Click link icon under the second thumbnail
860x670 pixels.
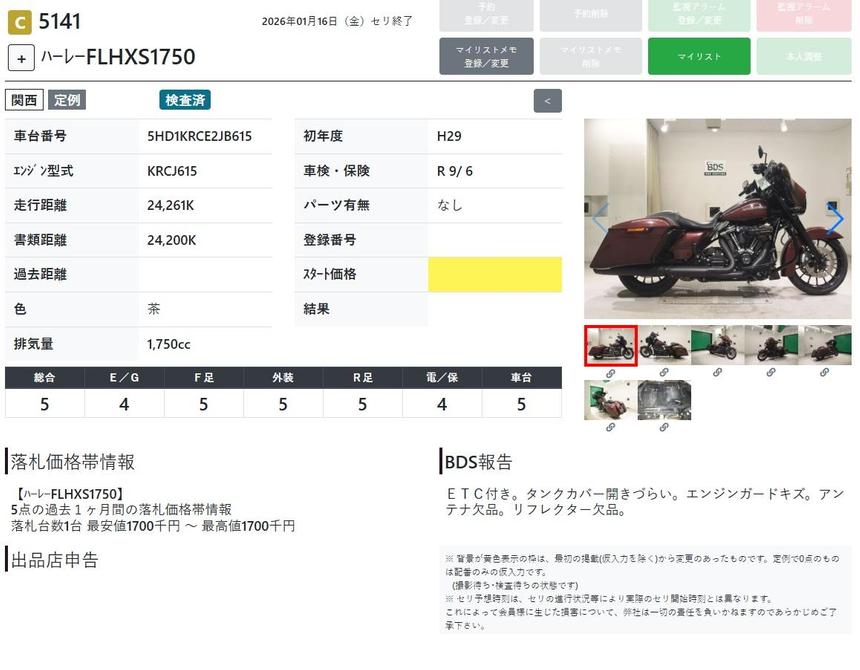tap(664, 372)
